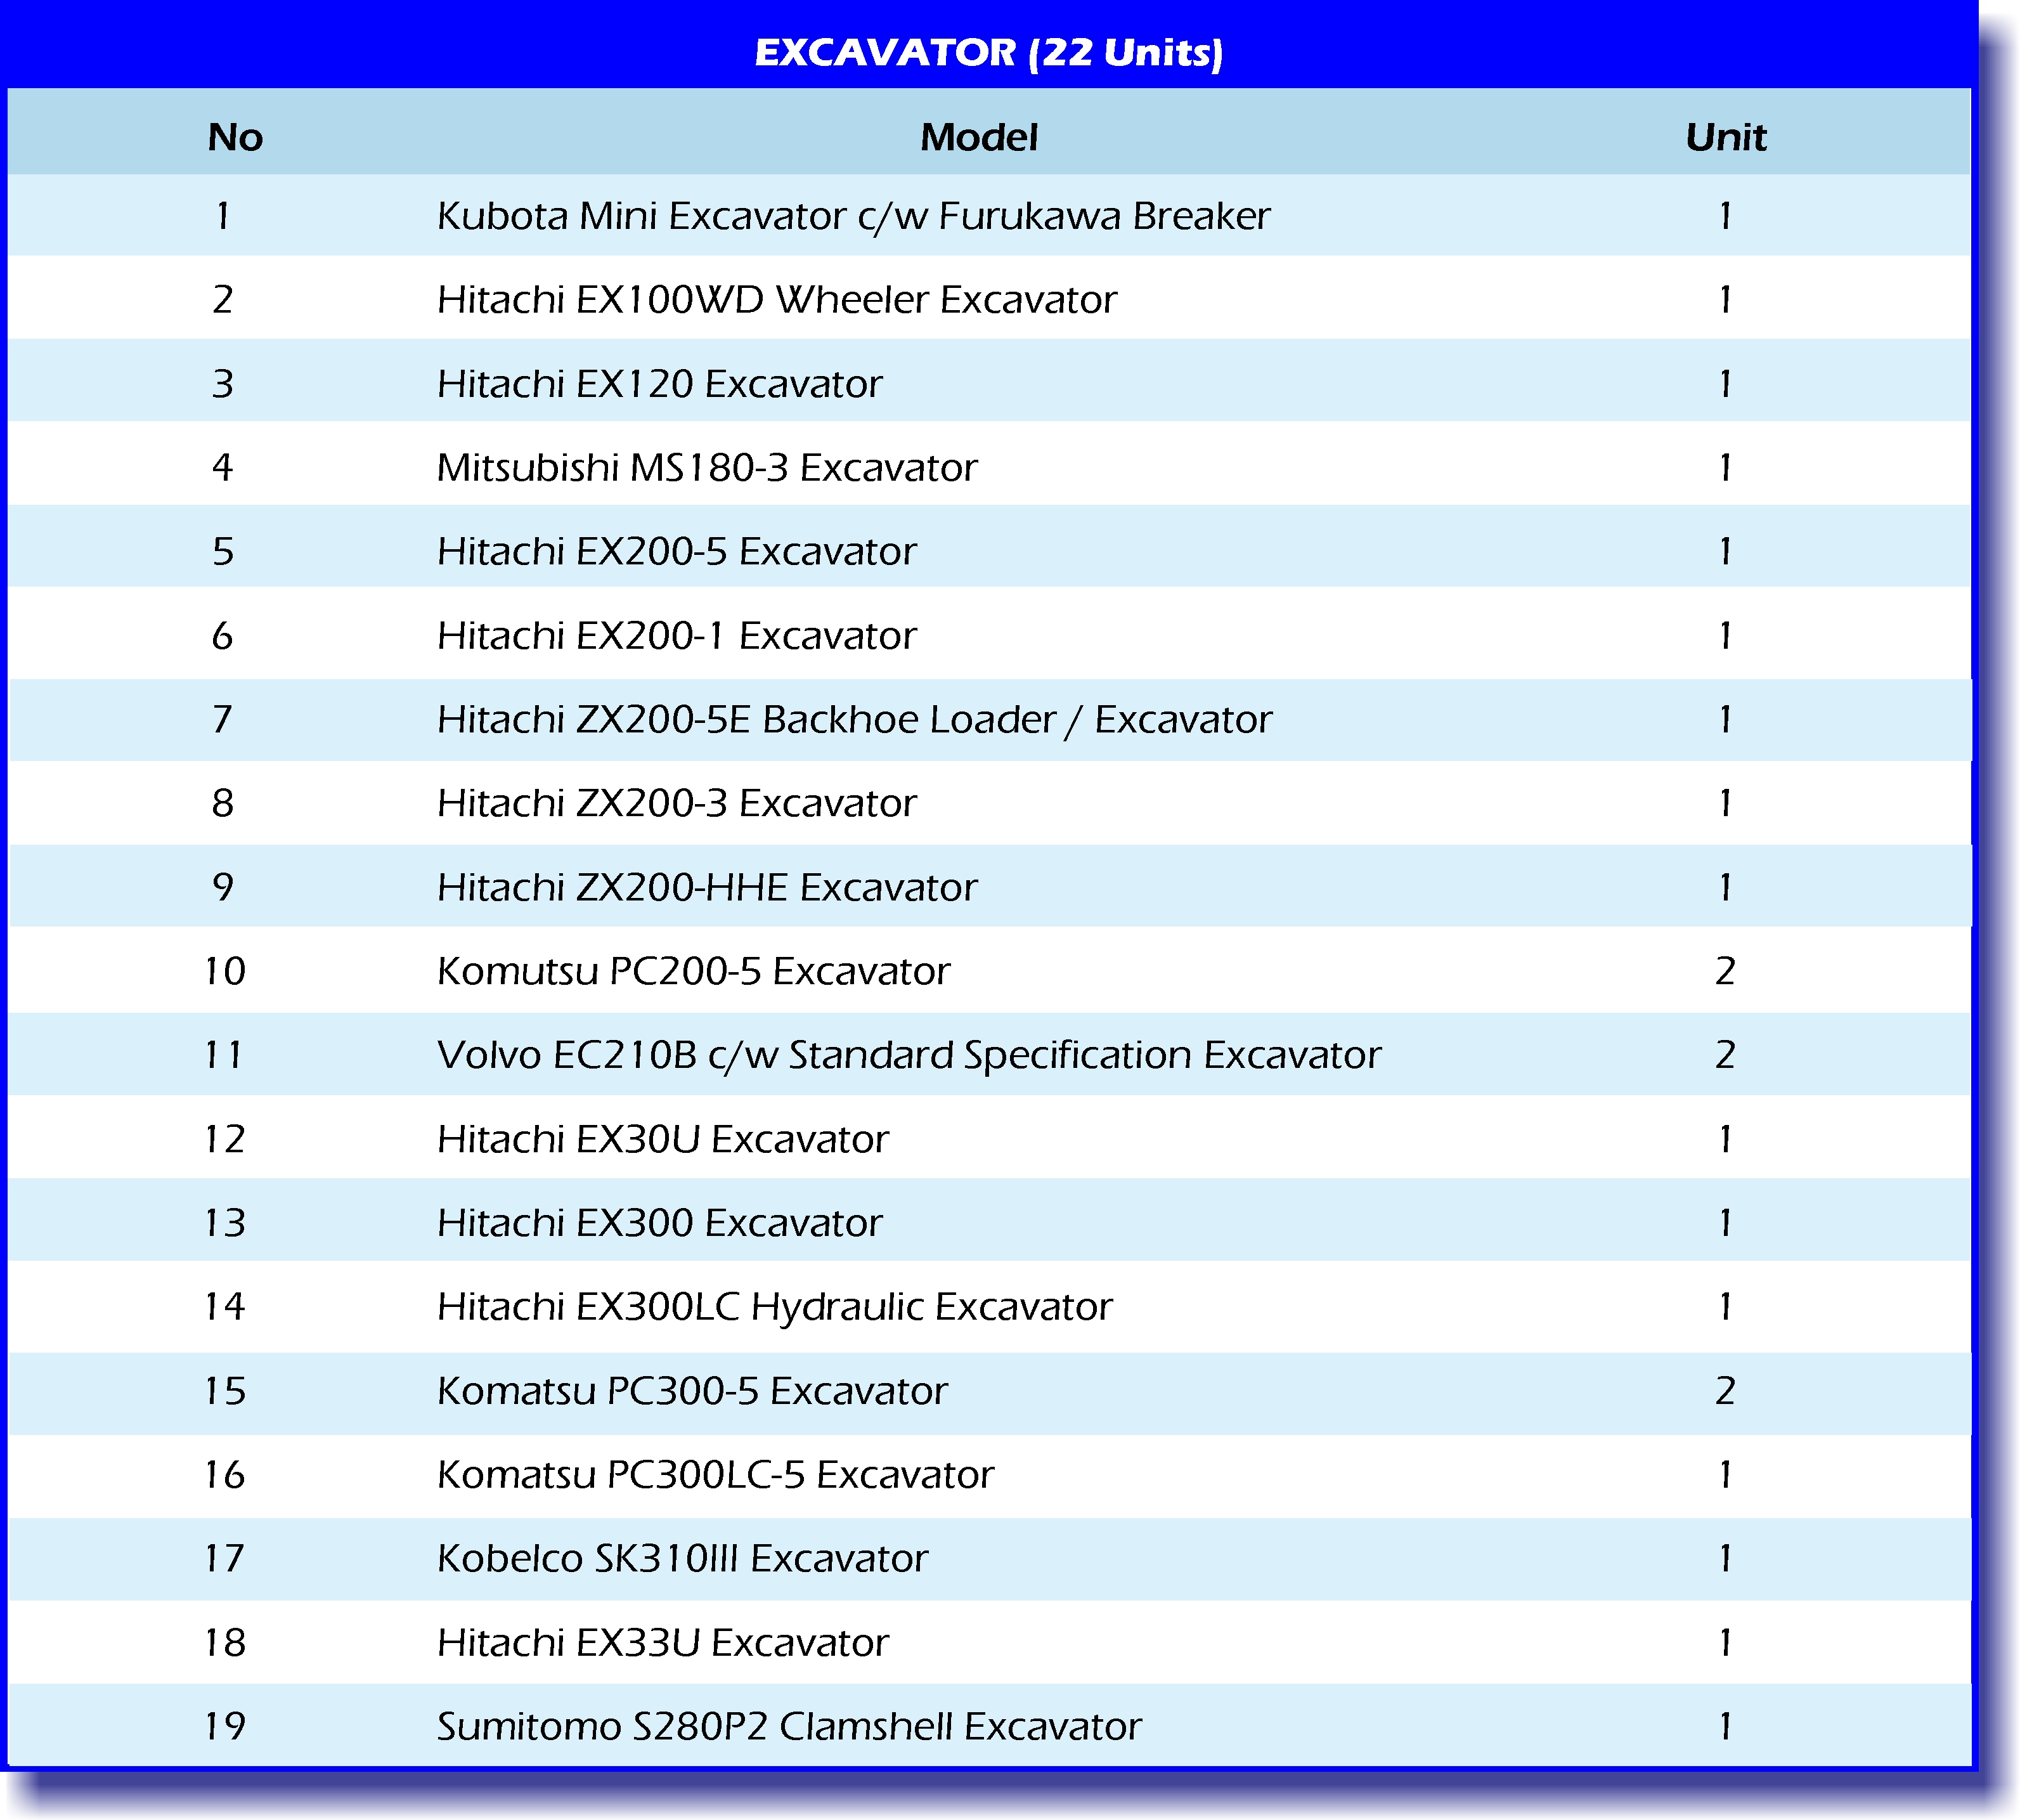
Task: Select 'Mitsubishi MS180-3 Excavator' cell
Action: click(x=707, y=467)
